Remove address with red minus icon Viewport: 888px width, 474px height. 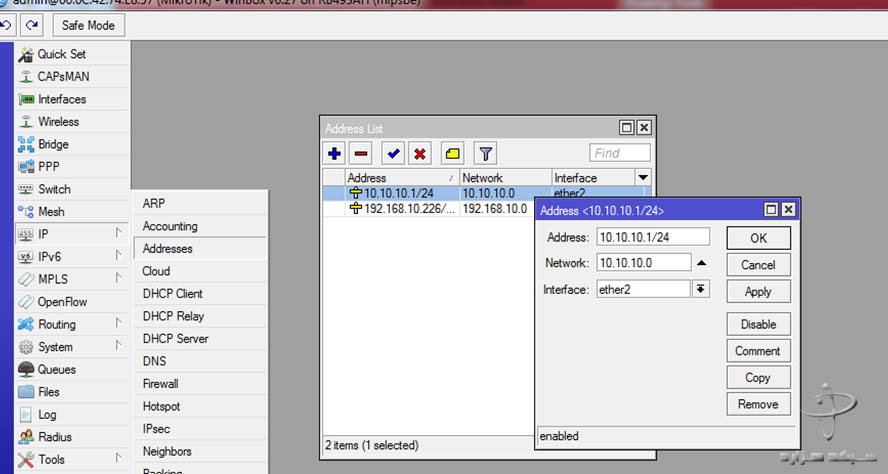coord(361,153)
